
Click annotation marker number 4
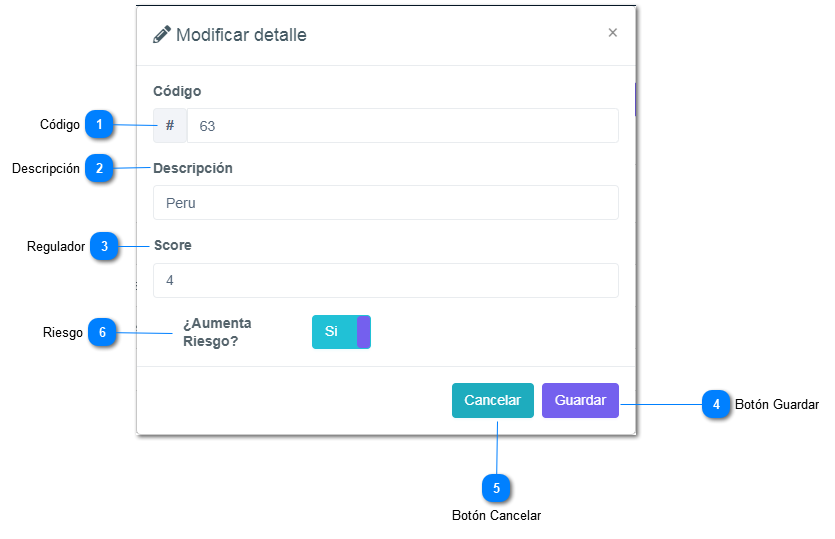click(x=716, y=404)
